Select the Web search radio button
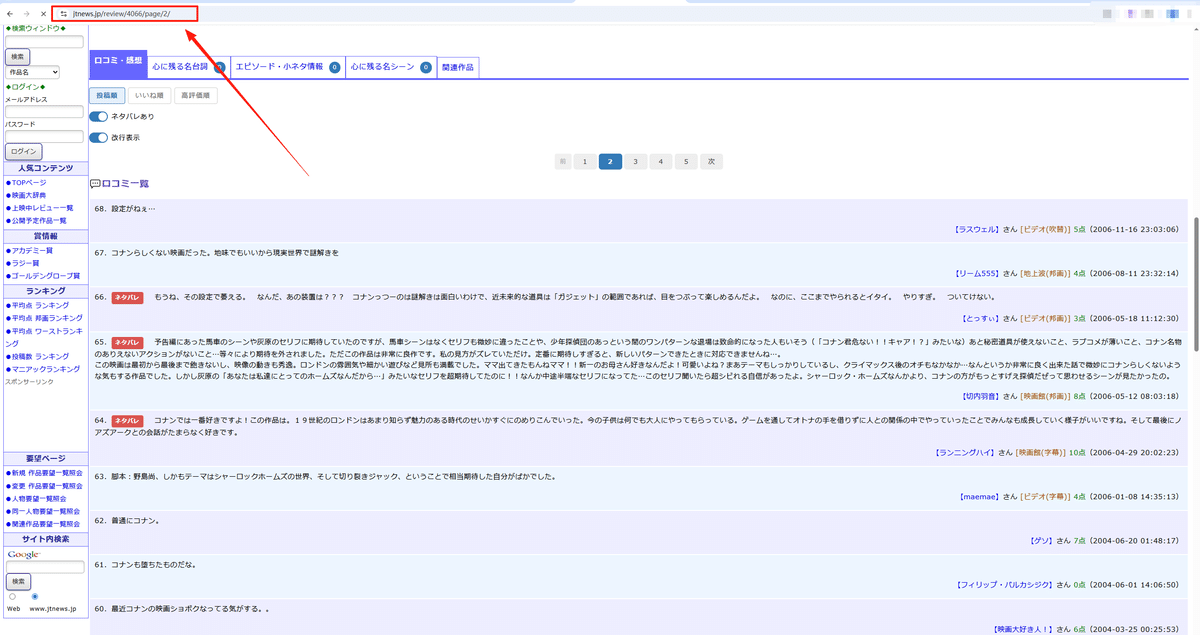Image resolution: width=1200 pixels, height=635 pixels. click(12, 597)
